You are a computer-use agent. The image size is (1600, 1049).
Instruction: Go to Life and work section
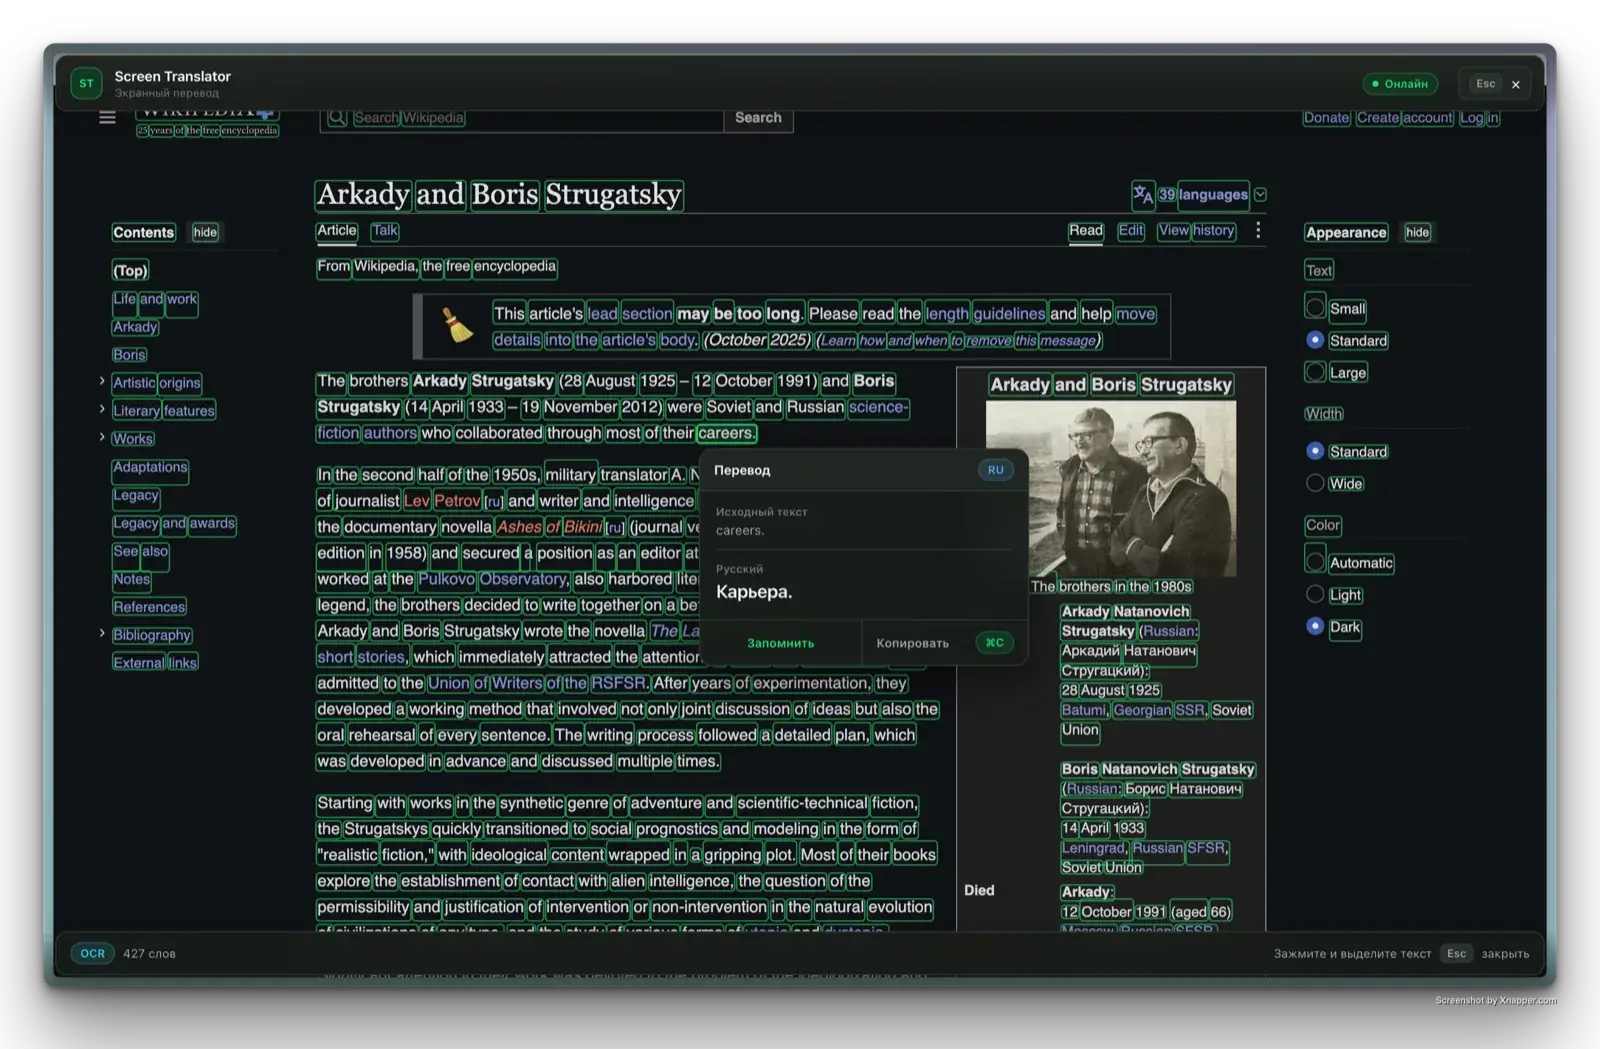point(155,299)
